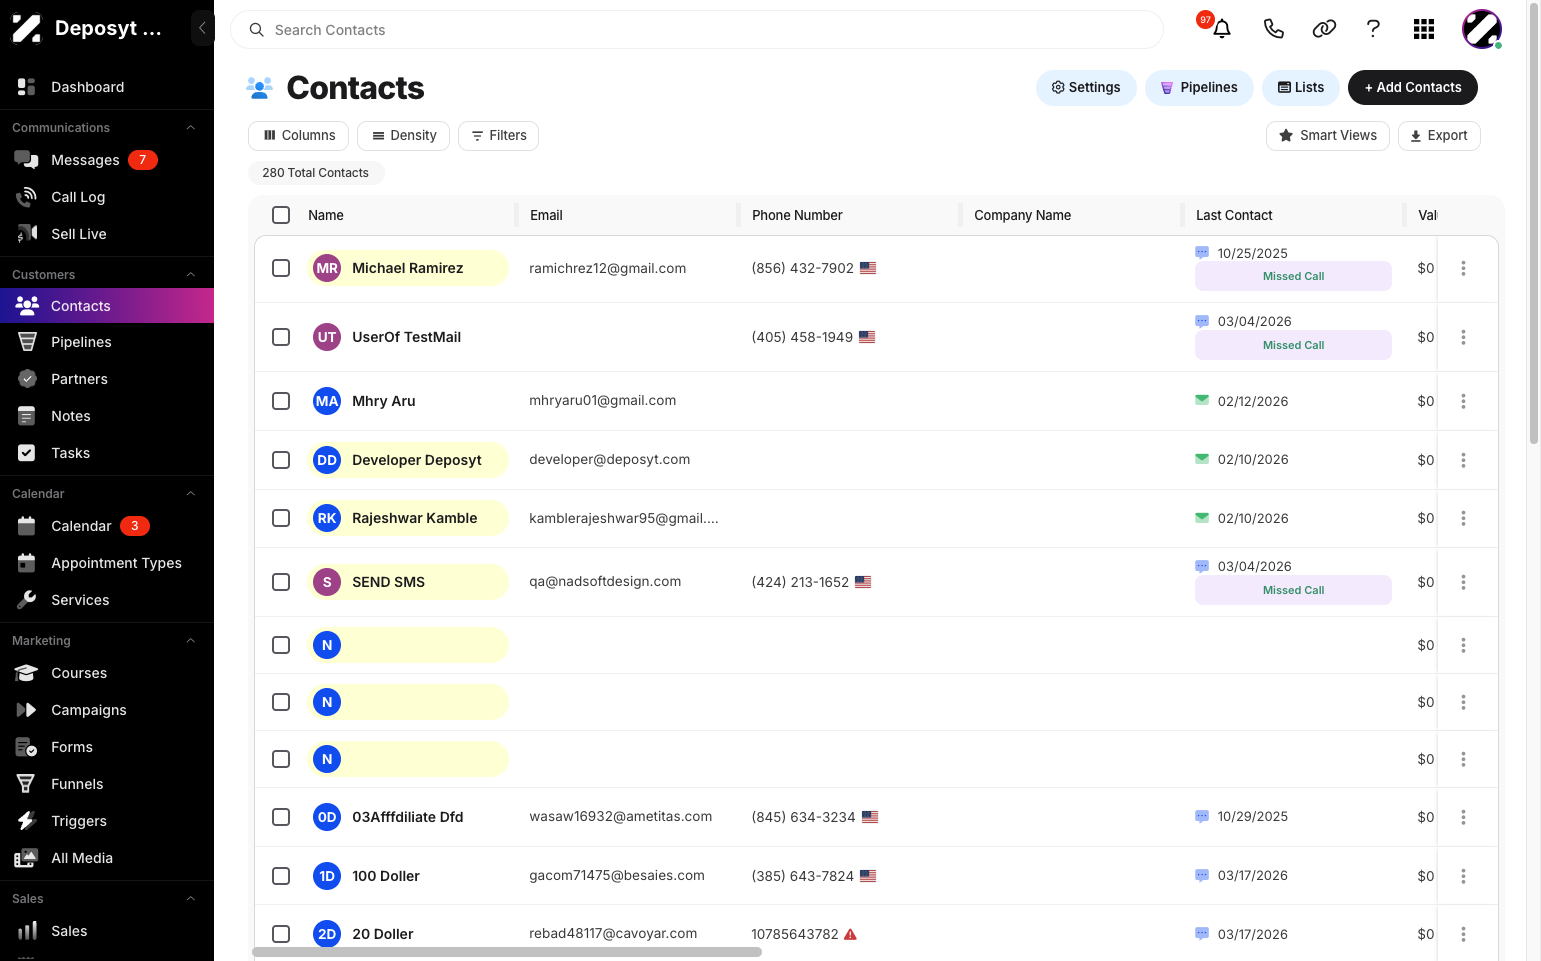Sort by the Last Contact column header
This screenshot has height=961, width=1541.
coord(1234,215)
